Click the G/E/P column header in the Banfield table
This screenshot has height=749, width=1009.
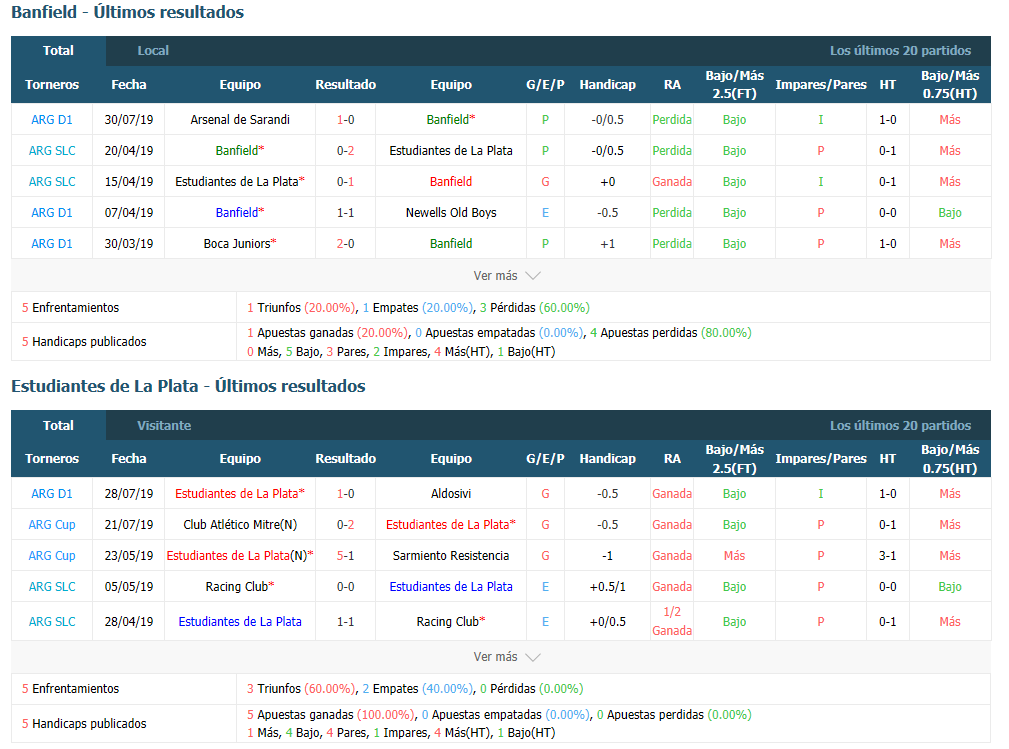545,84
